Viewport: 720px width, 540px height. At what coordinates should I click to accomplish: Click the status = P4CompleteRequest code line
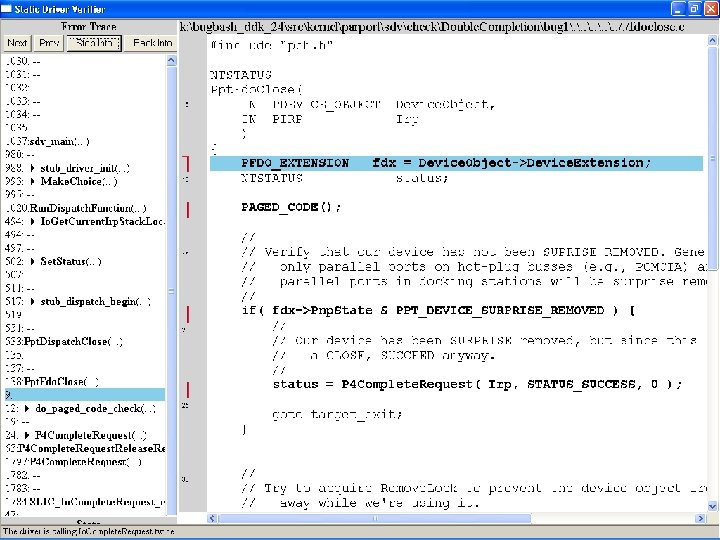(477, 385)
